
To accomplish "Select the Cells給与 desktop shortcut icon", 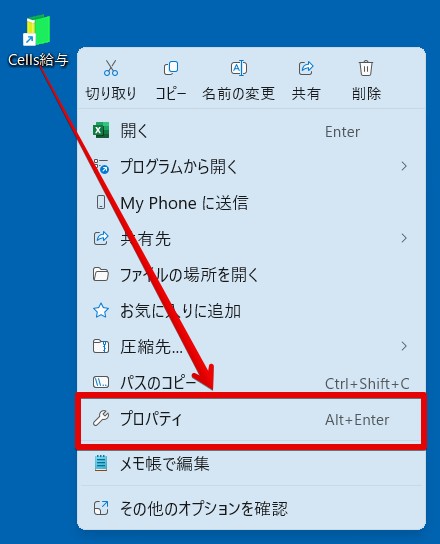I will 37,30.
